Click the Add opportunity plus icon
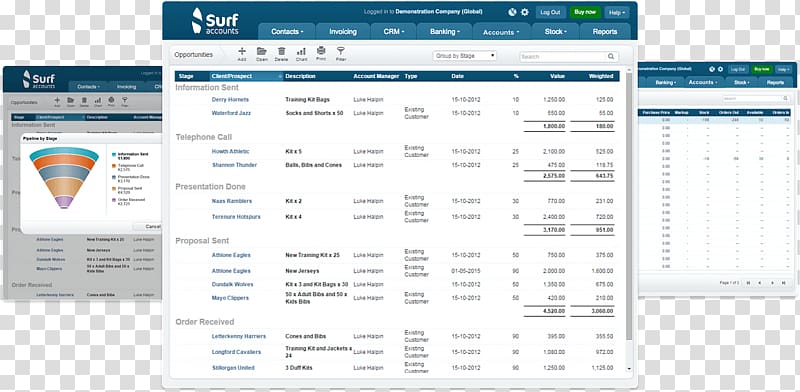The image size is (800, 392). point(242,51)
